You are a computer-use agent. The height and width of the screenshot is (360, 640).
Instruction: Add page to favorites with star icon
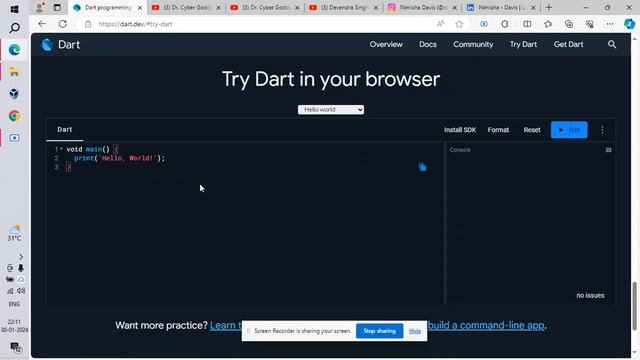[459, 24]
